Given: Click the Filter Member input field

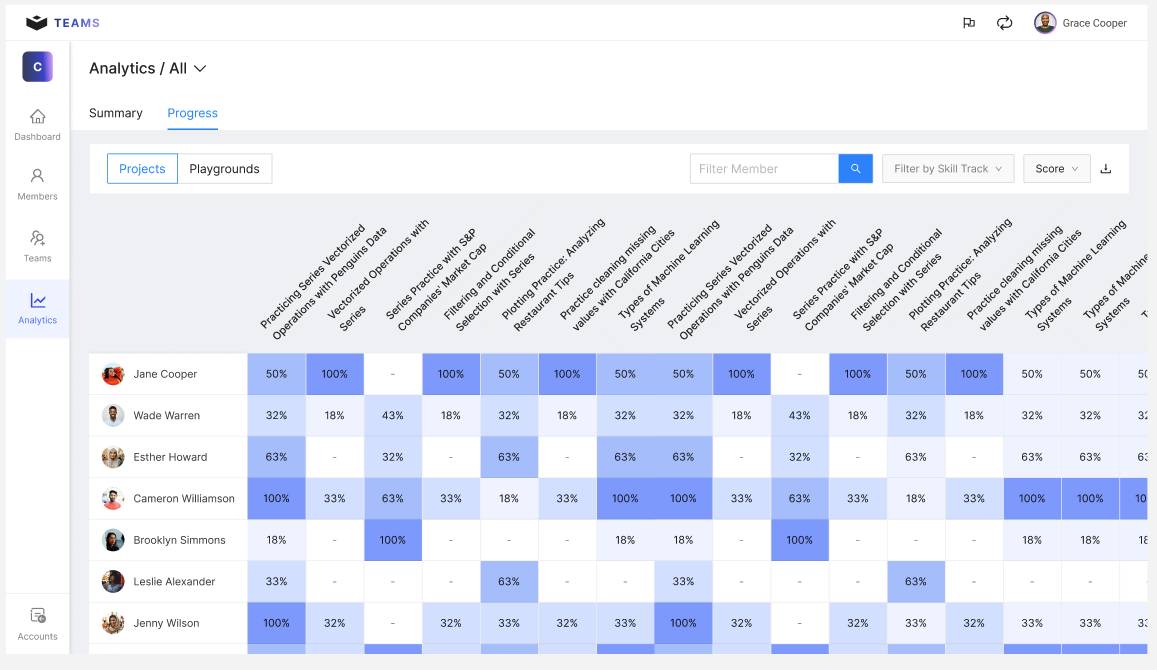Looking at the screenshot, I should click(763, 168).
